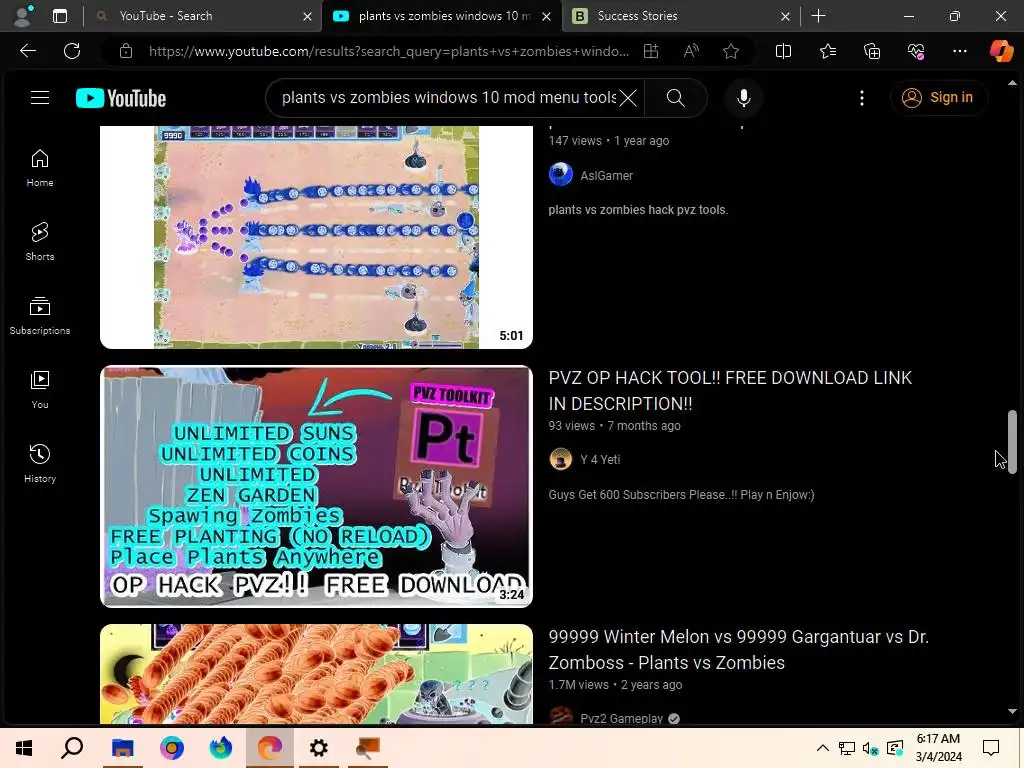
Task: Open the PVZ OP HACK TOOL video thumbnail
Action: pos(316,487)
